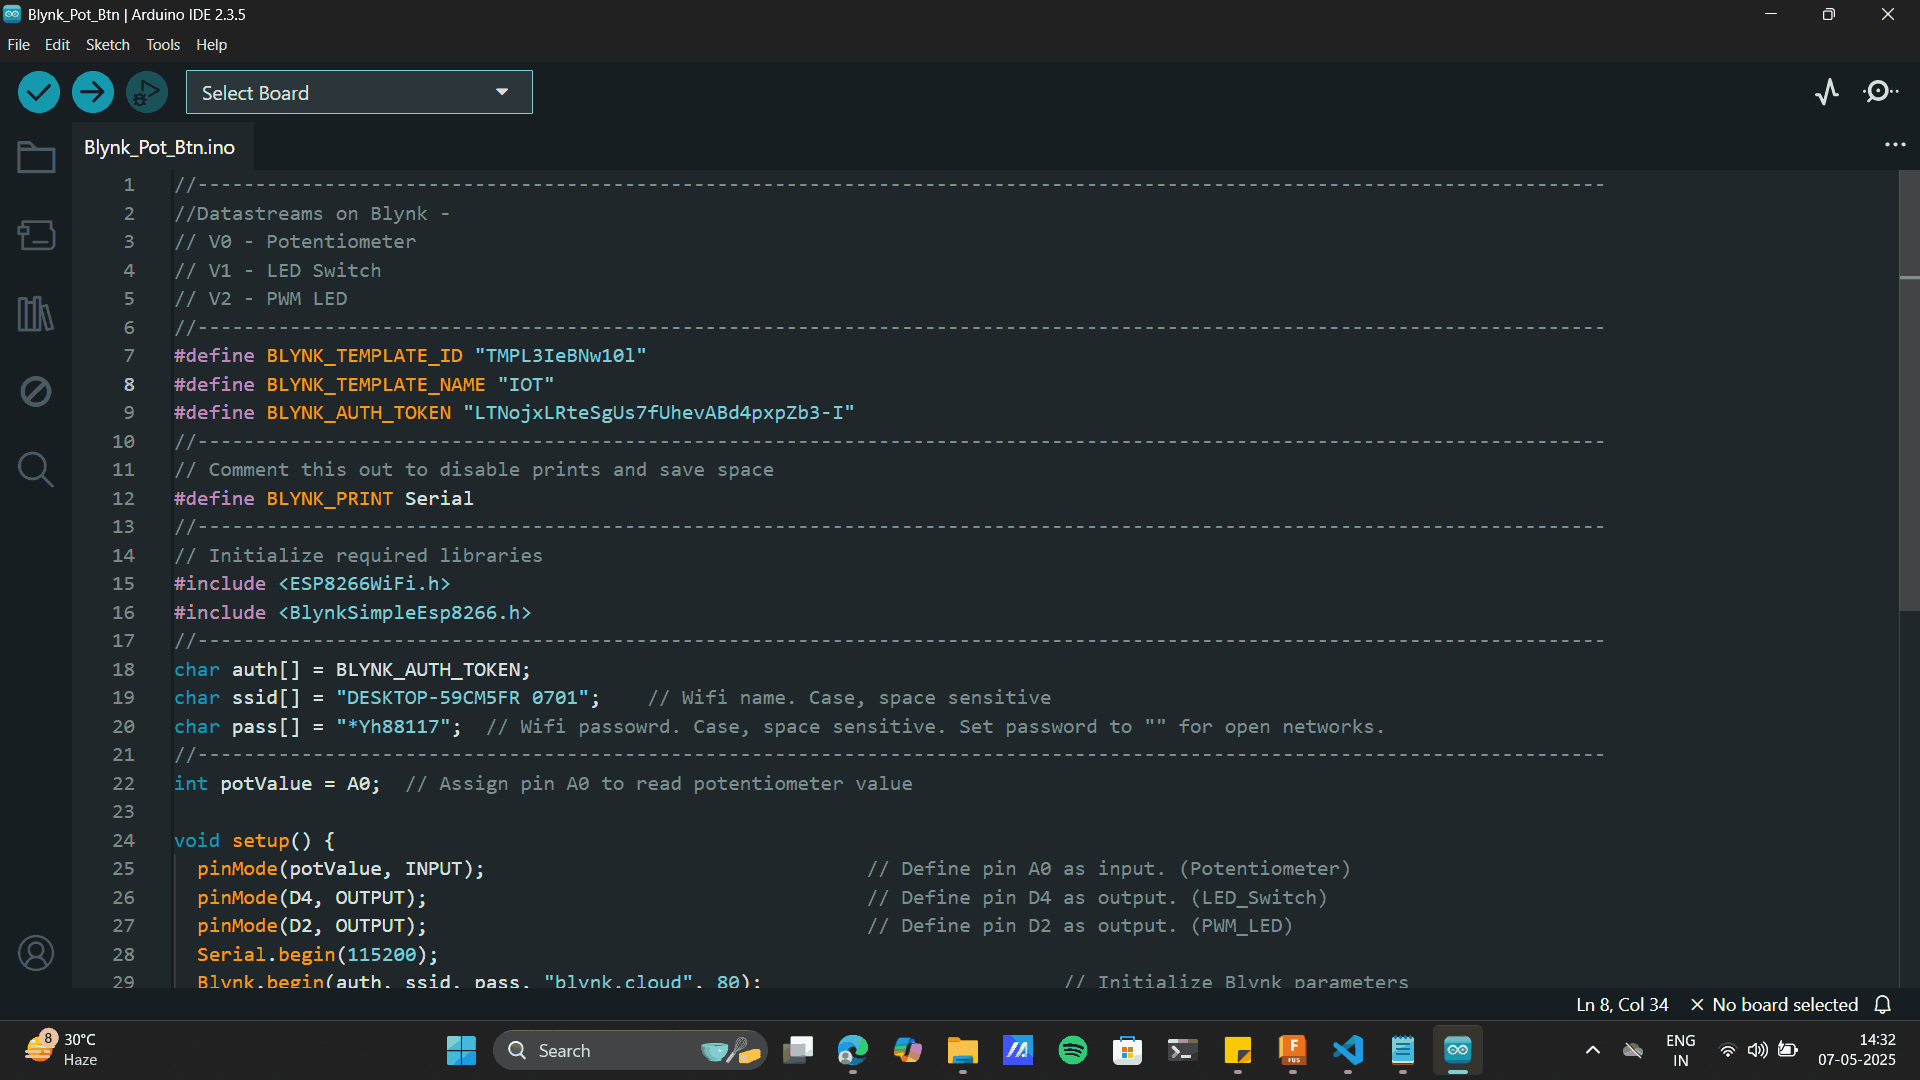Open Microsoft Store from taskbar

[x=1128, y=1050]
